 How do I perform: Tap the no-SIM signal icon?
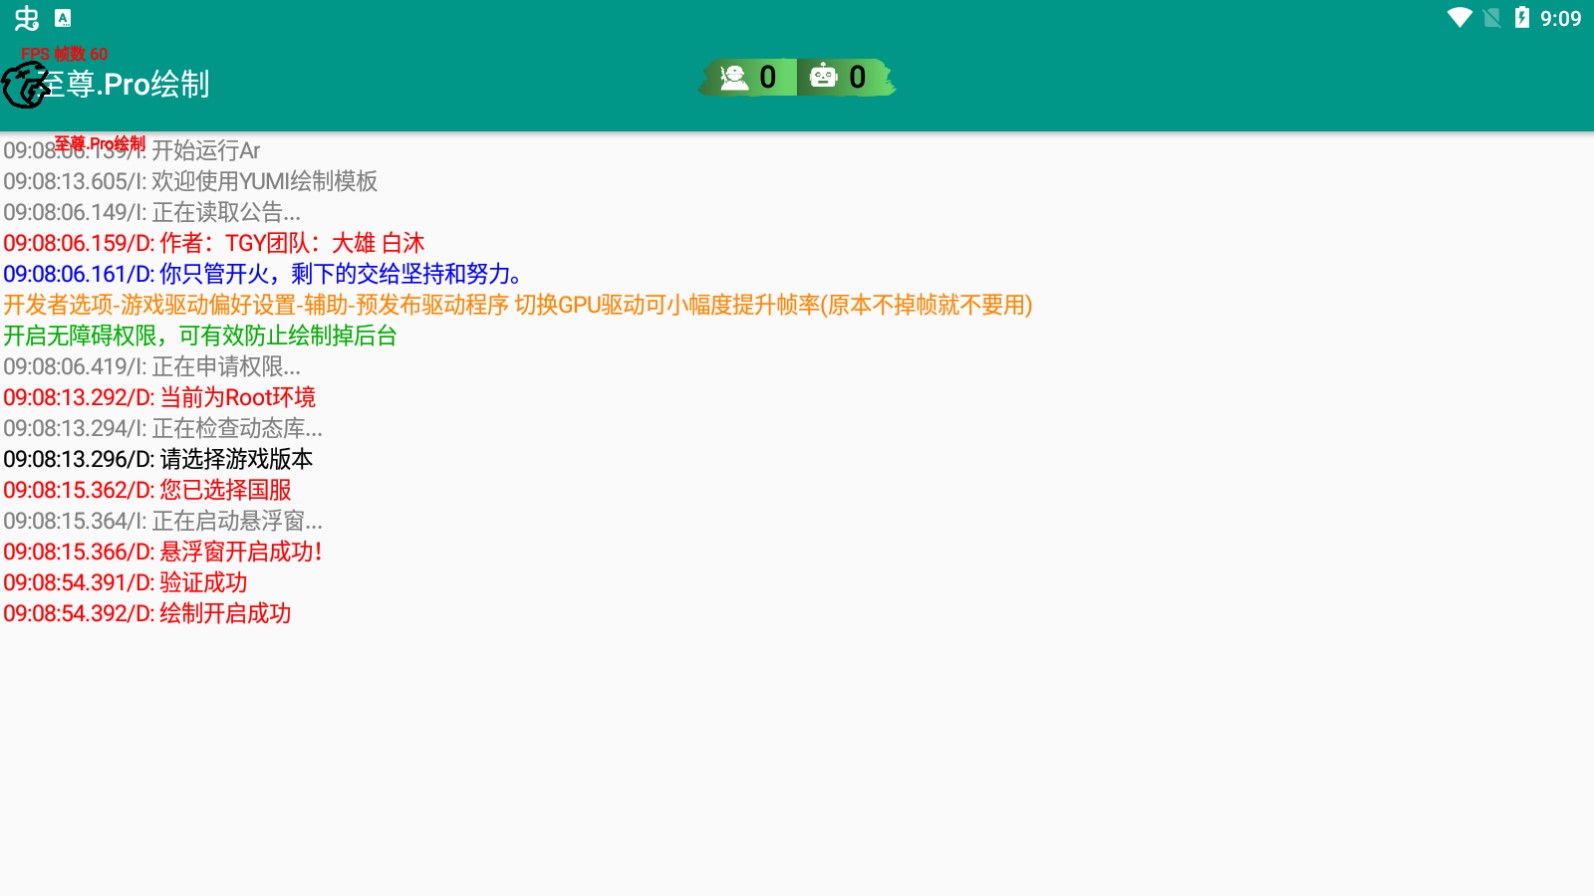click(x=1491, y=18)
